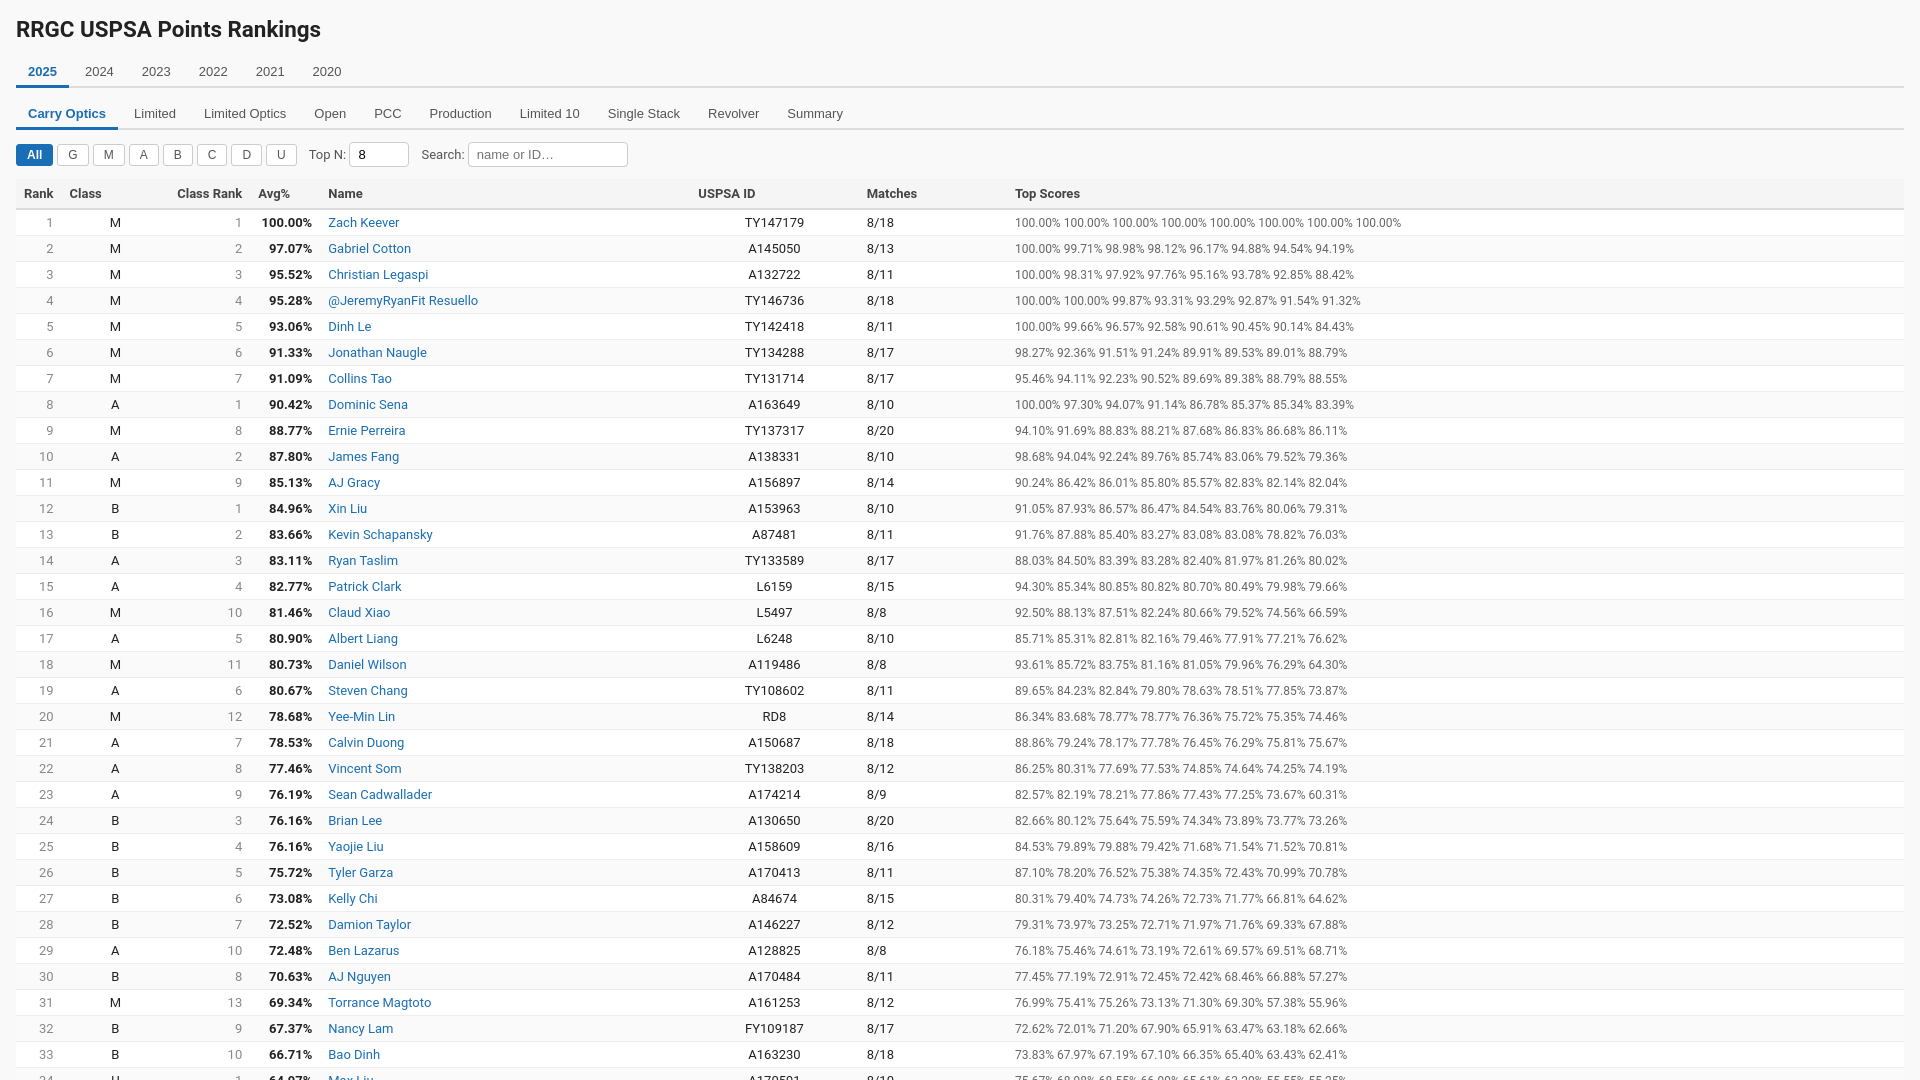Screen dimensions: 1920x1080
Task: Open Albert Liang's profile
Action: 363,639
